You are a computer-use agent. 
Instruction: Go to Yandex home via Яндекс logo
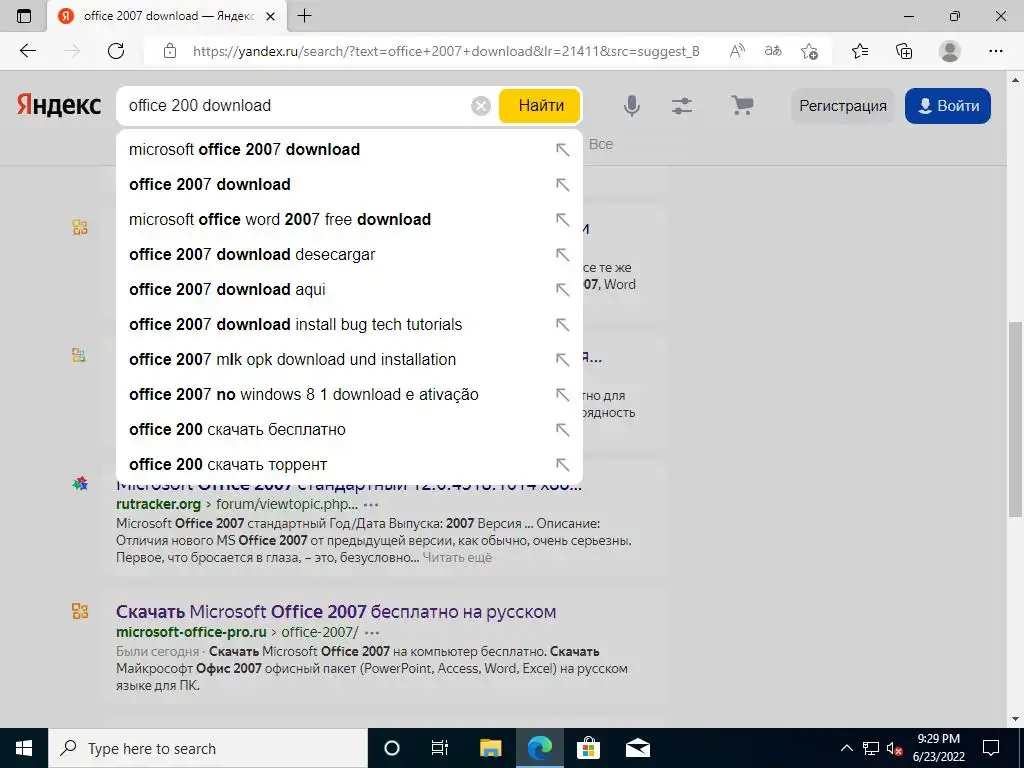[x=59, y=105]
